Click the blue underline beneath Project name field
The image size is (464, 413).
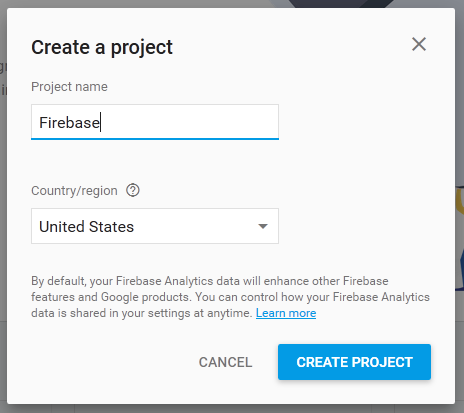click(x=155, y=138)
